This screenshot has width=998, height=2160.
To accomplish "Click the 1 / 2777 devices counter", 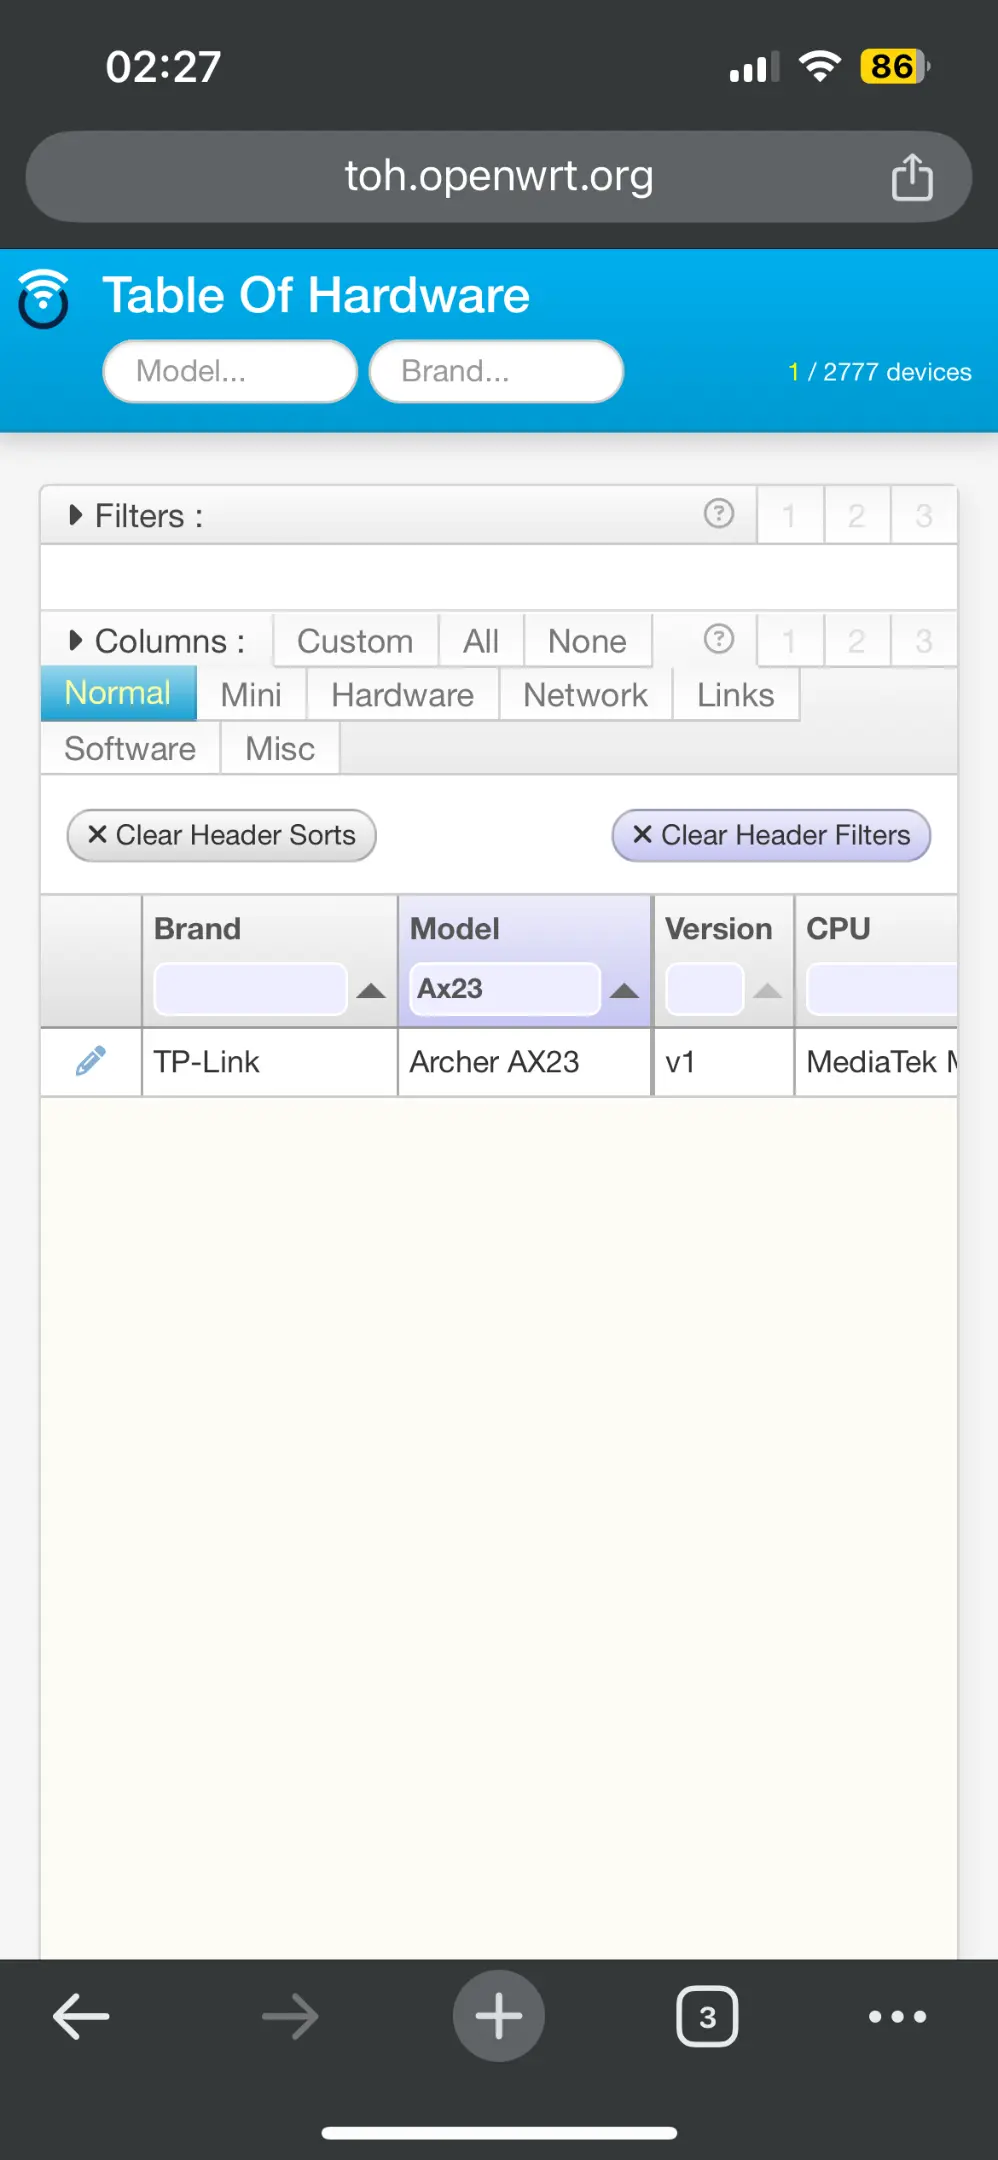I will pos(880,372).
